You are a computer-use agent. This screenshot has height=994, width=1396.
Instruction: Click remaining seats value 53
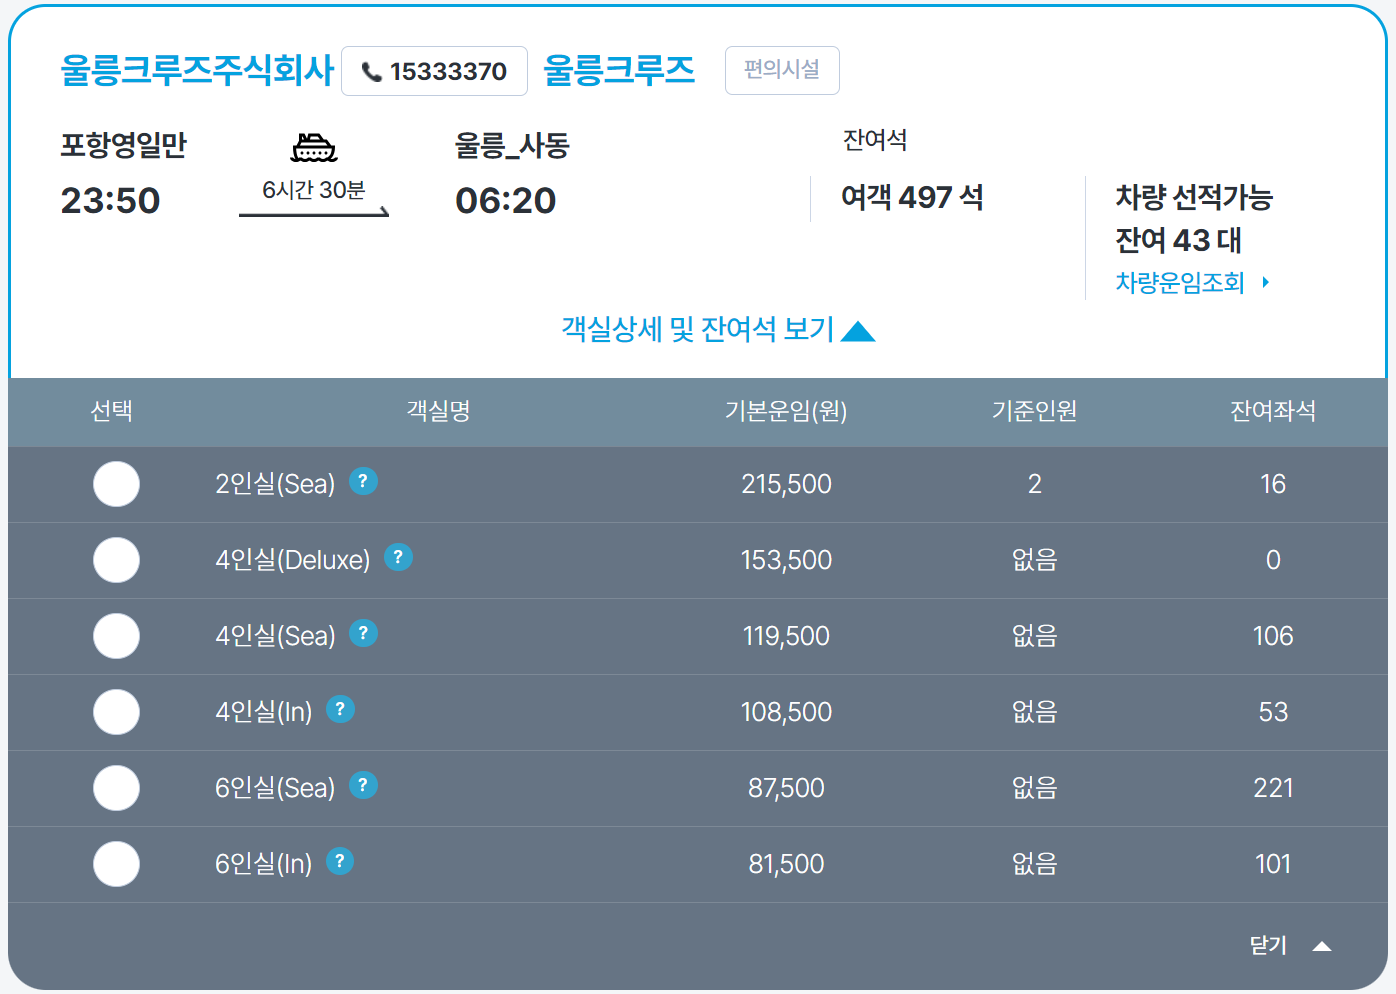pyautogui.click(x=1273, y=712)
